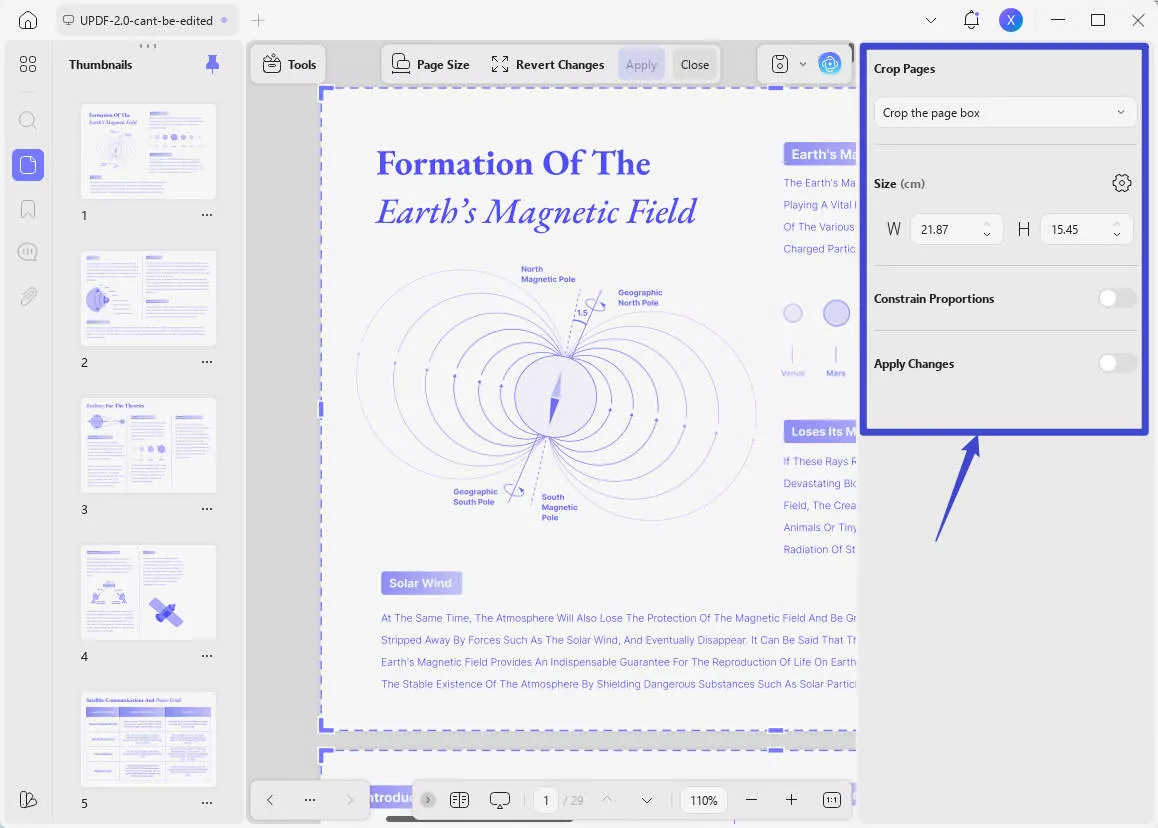Open the tab list chevron near minimize
This screenshot has width=1158, height=828.
(x=930, y=19)
